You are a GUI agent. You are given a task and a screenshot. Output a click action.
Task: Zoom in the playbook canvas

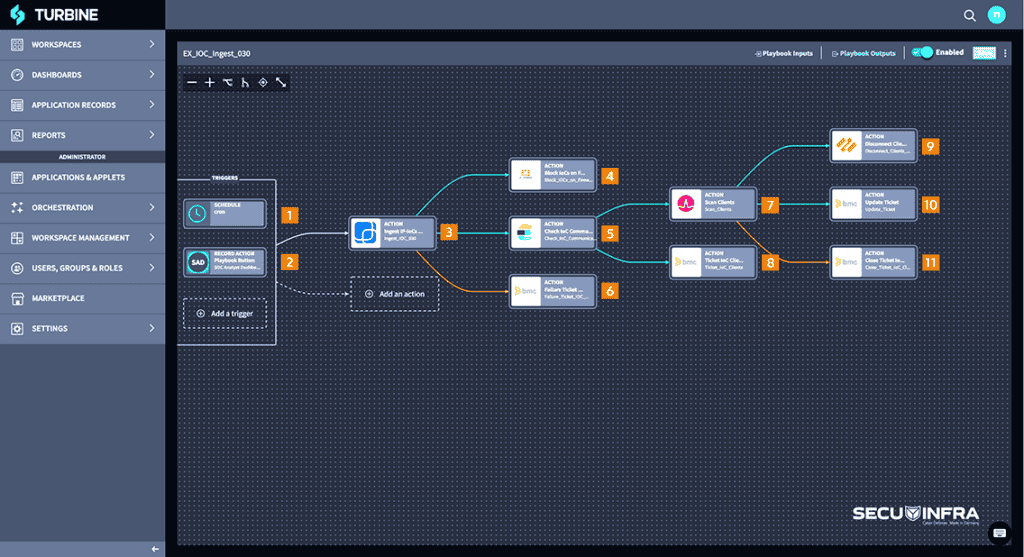tap(210, 82)
